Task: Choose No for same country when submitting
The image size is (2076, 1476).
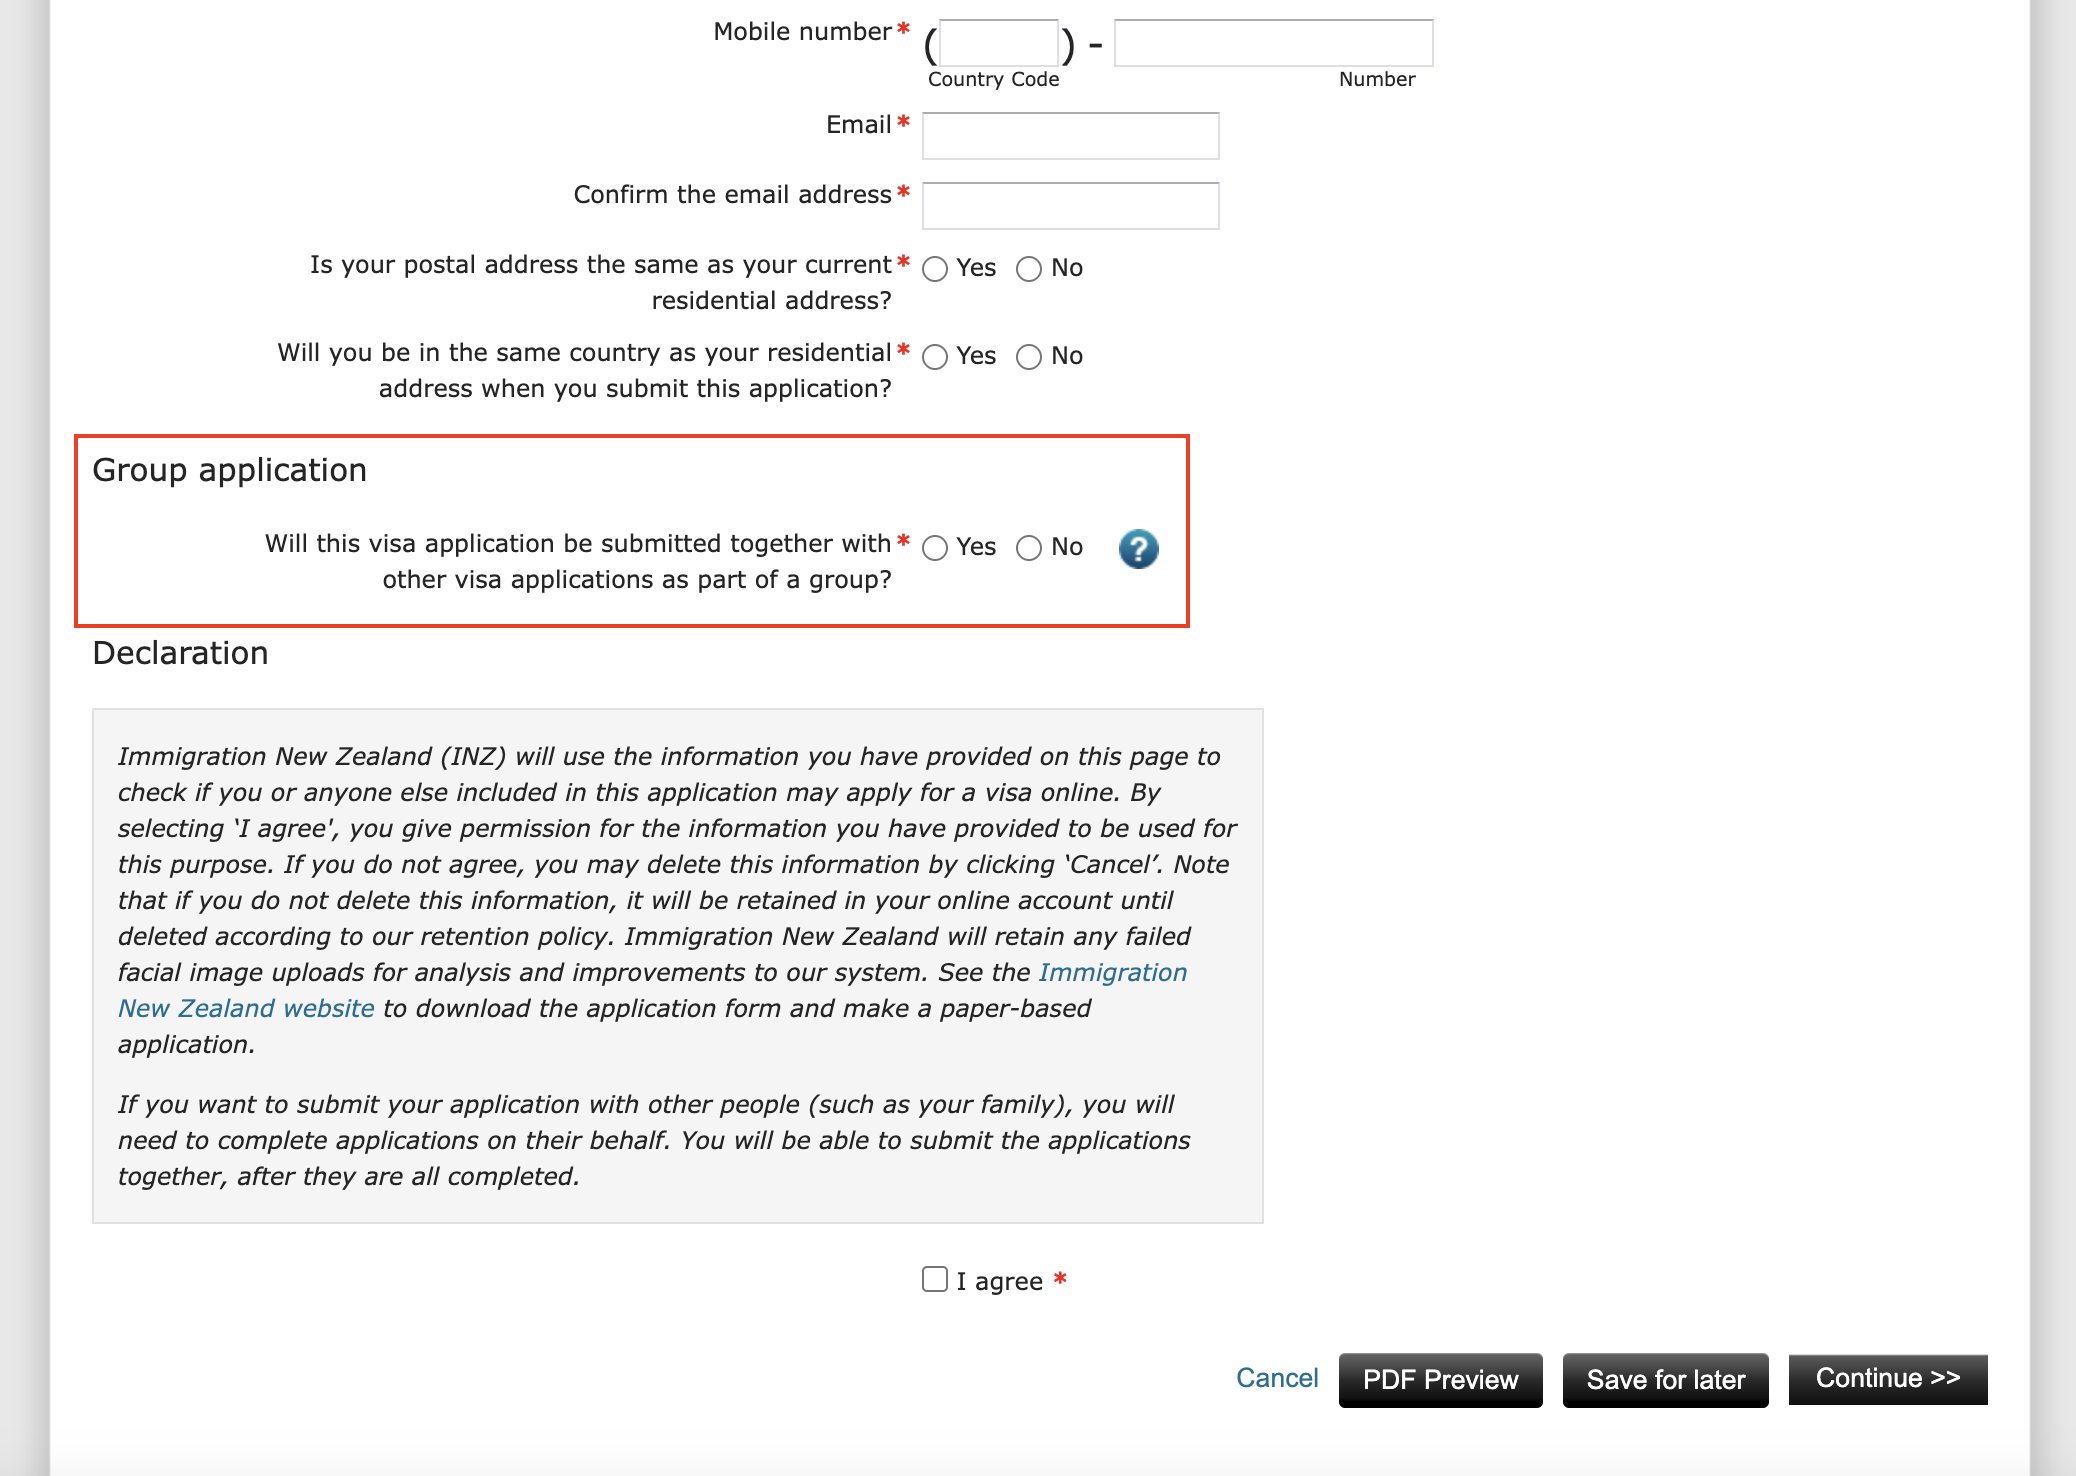Action: (1029, 357)
